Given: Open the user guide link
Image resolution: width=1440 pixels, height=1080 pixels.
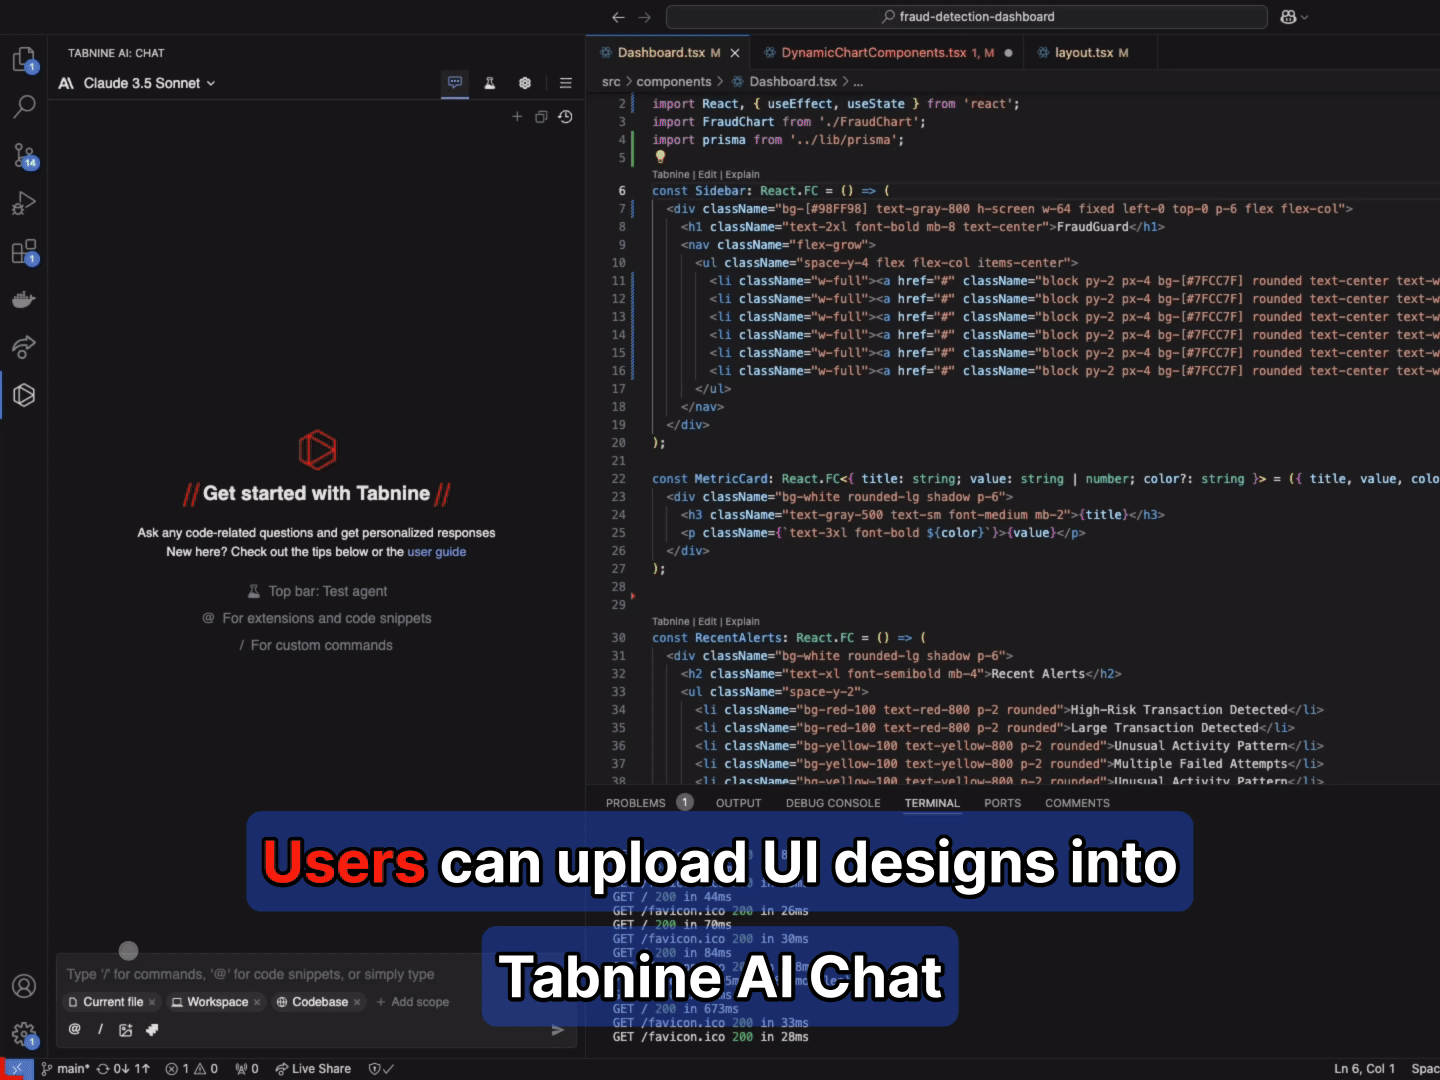Looking at the screenshot, I should pyautogui.click(x=436, y=552).
